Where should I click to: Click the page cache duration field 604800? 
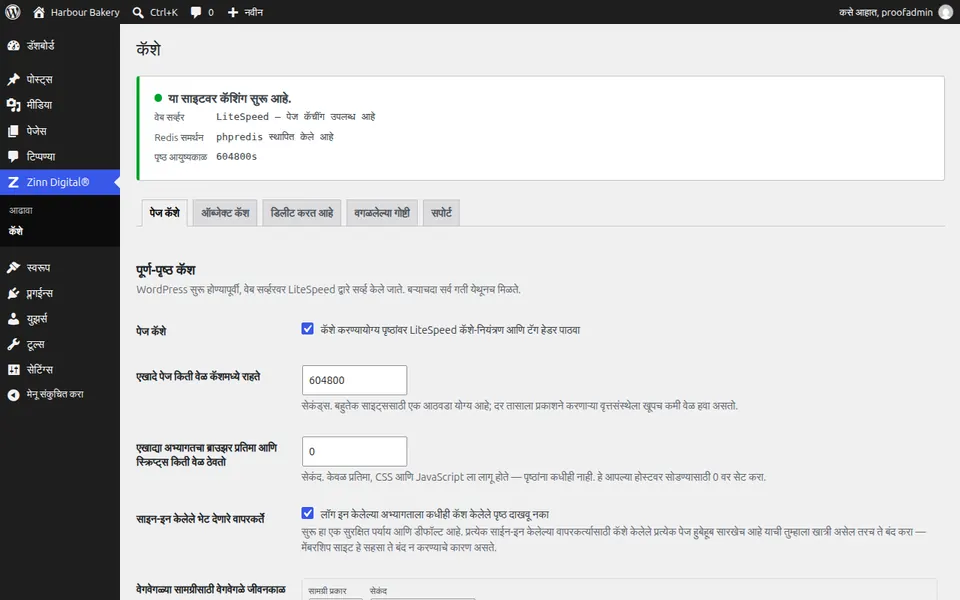[x=354, y=380]
